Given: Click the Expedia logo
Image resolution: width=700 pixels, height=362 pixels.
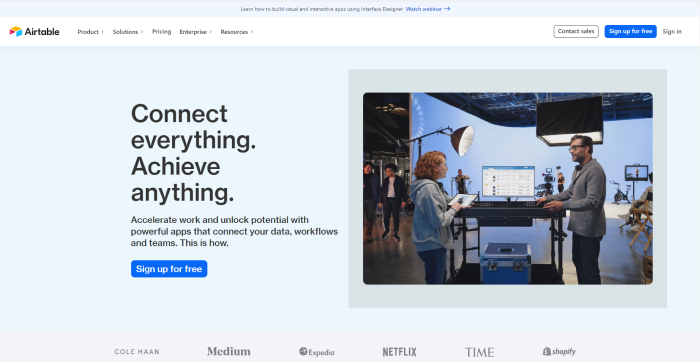Looking at the screenshot, I should [317, 352].
